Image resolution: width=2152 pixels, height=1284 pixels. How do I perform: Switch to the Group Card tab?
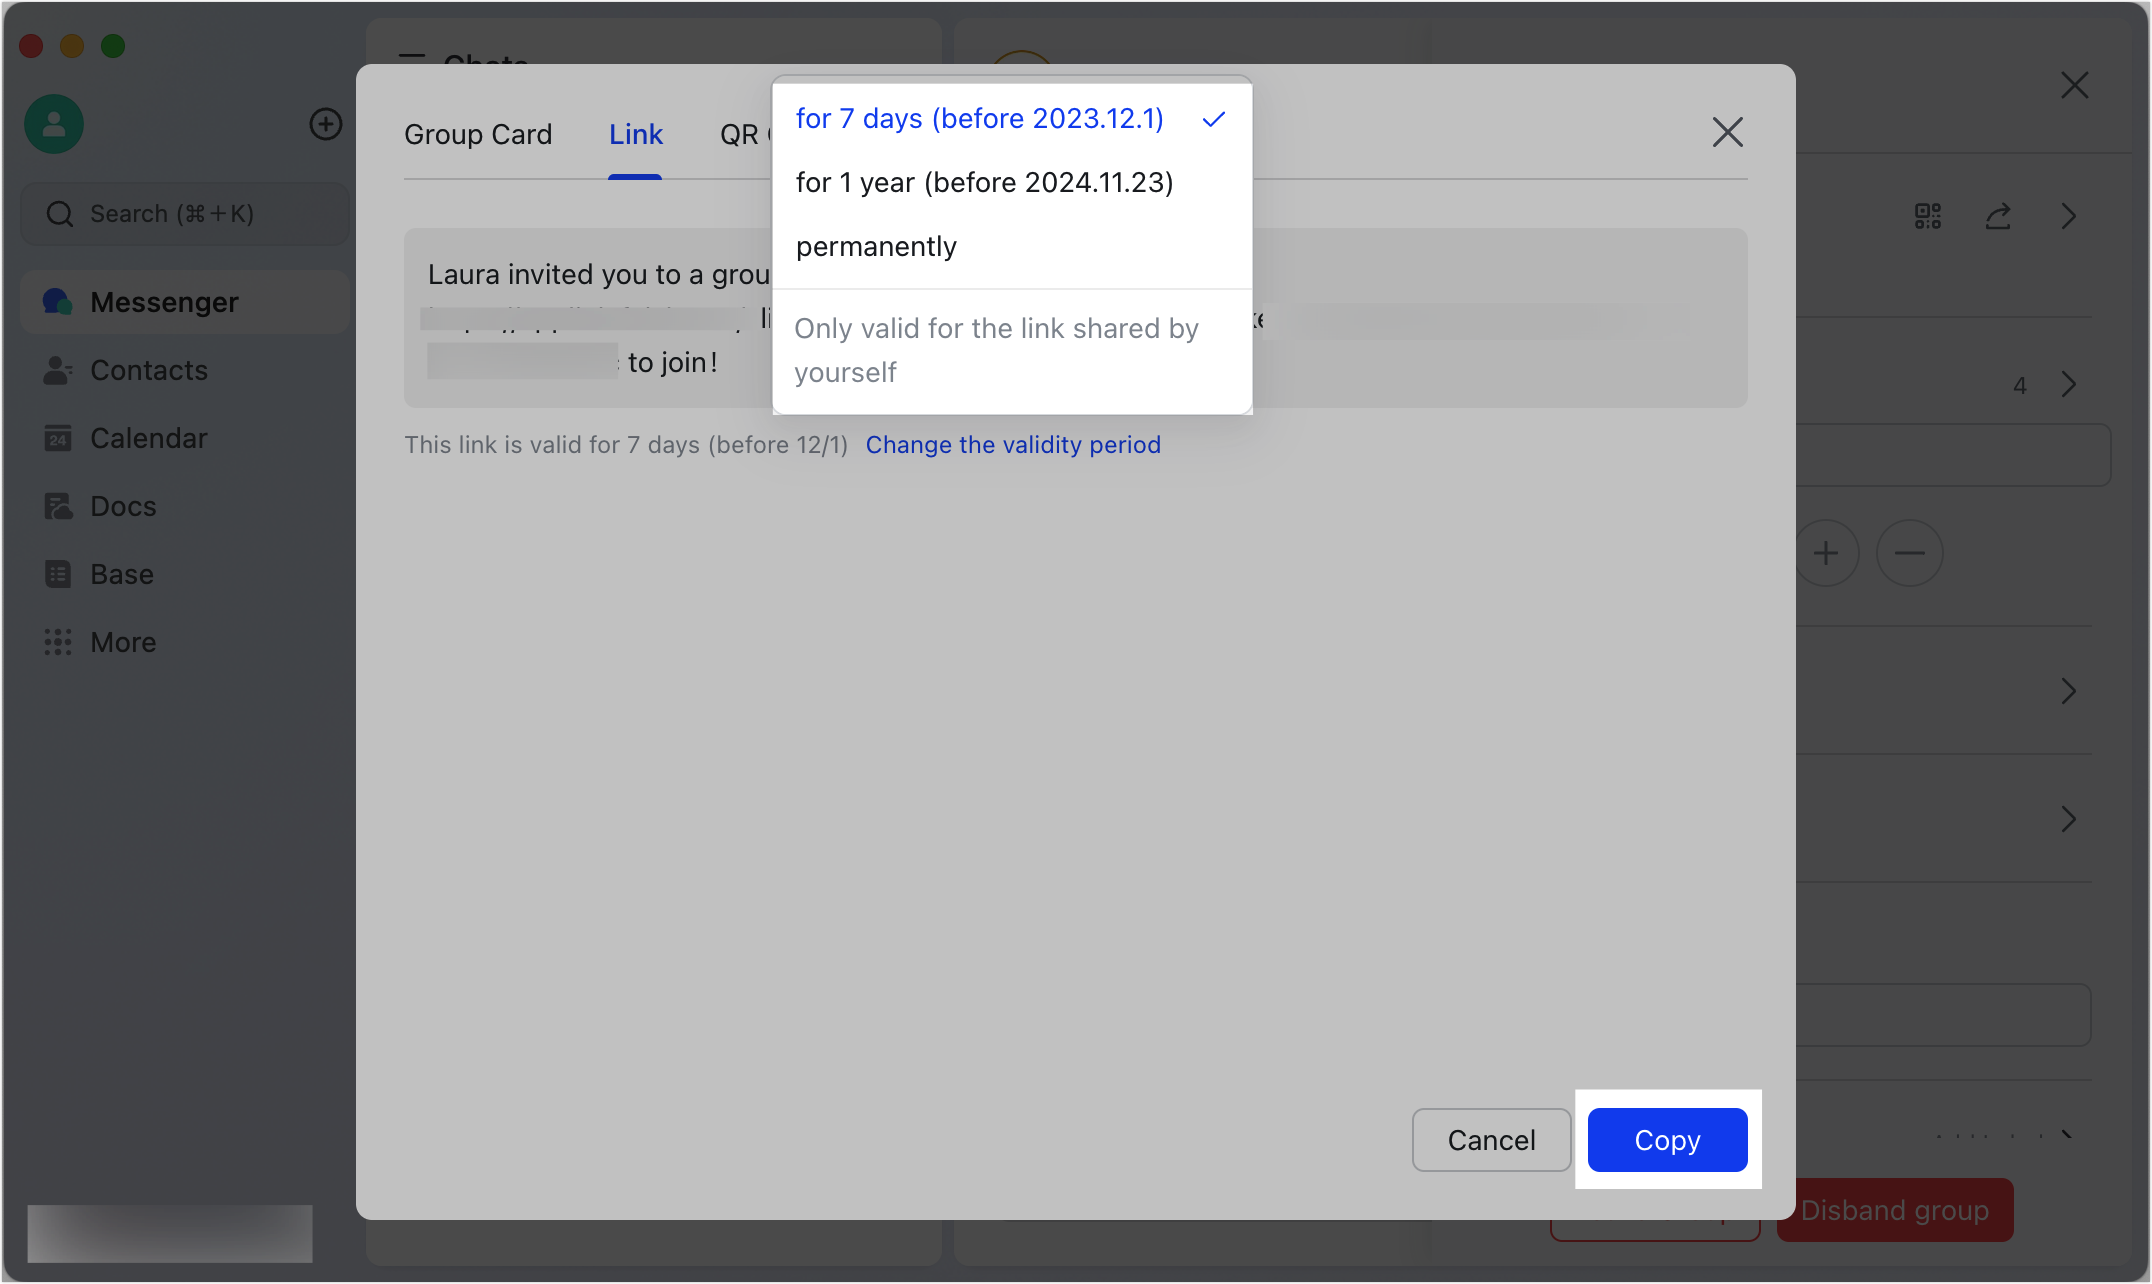coord(478,134)
